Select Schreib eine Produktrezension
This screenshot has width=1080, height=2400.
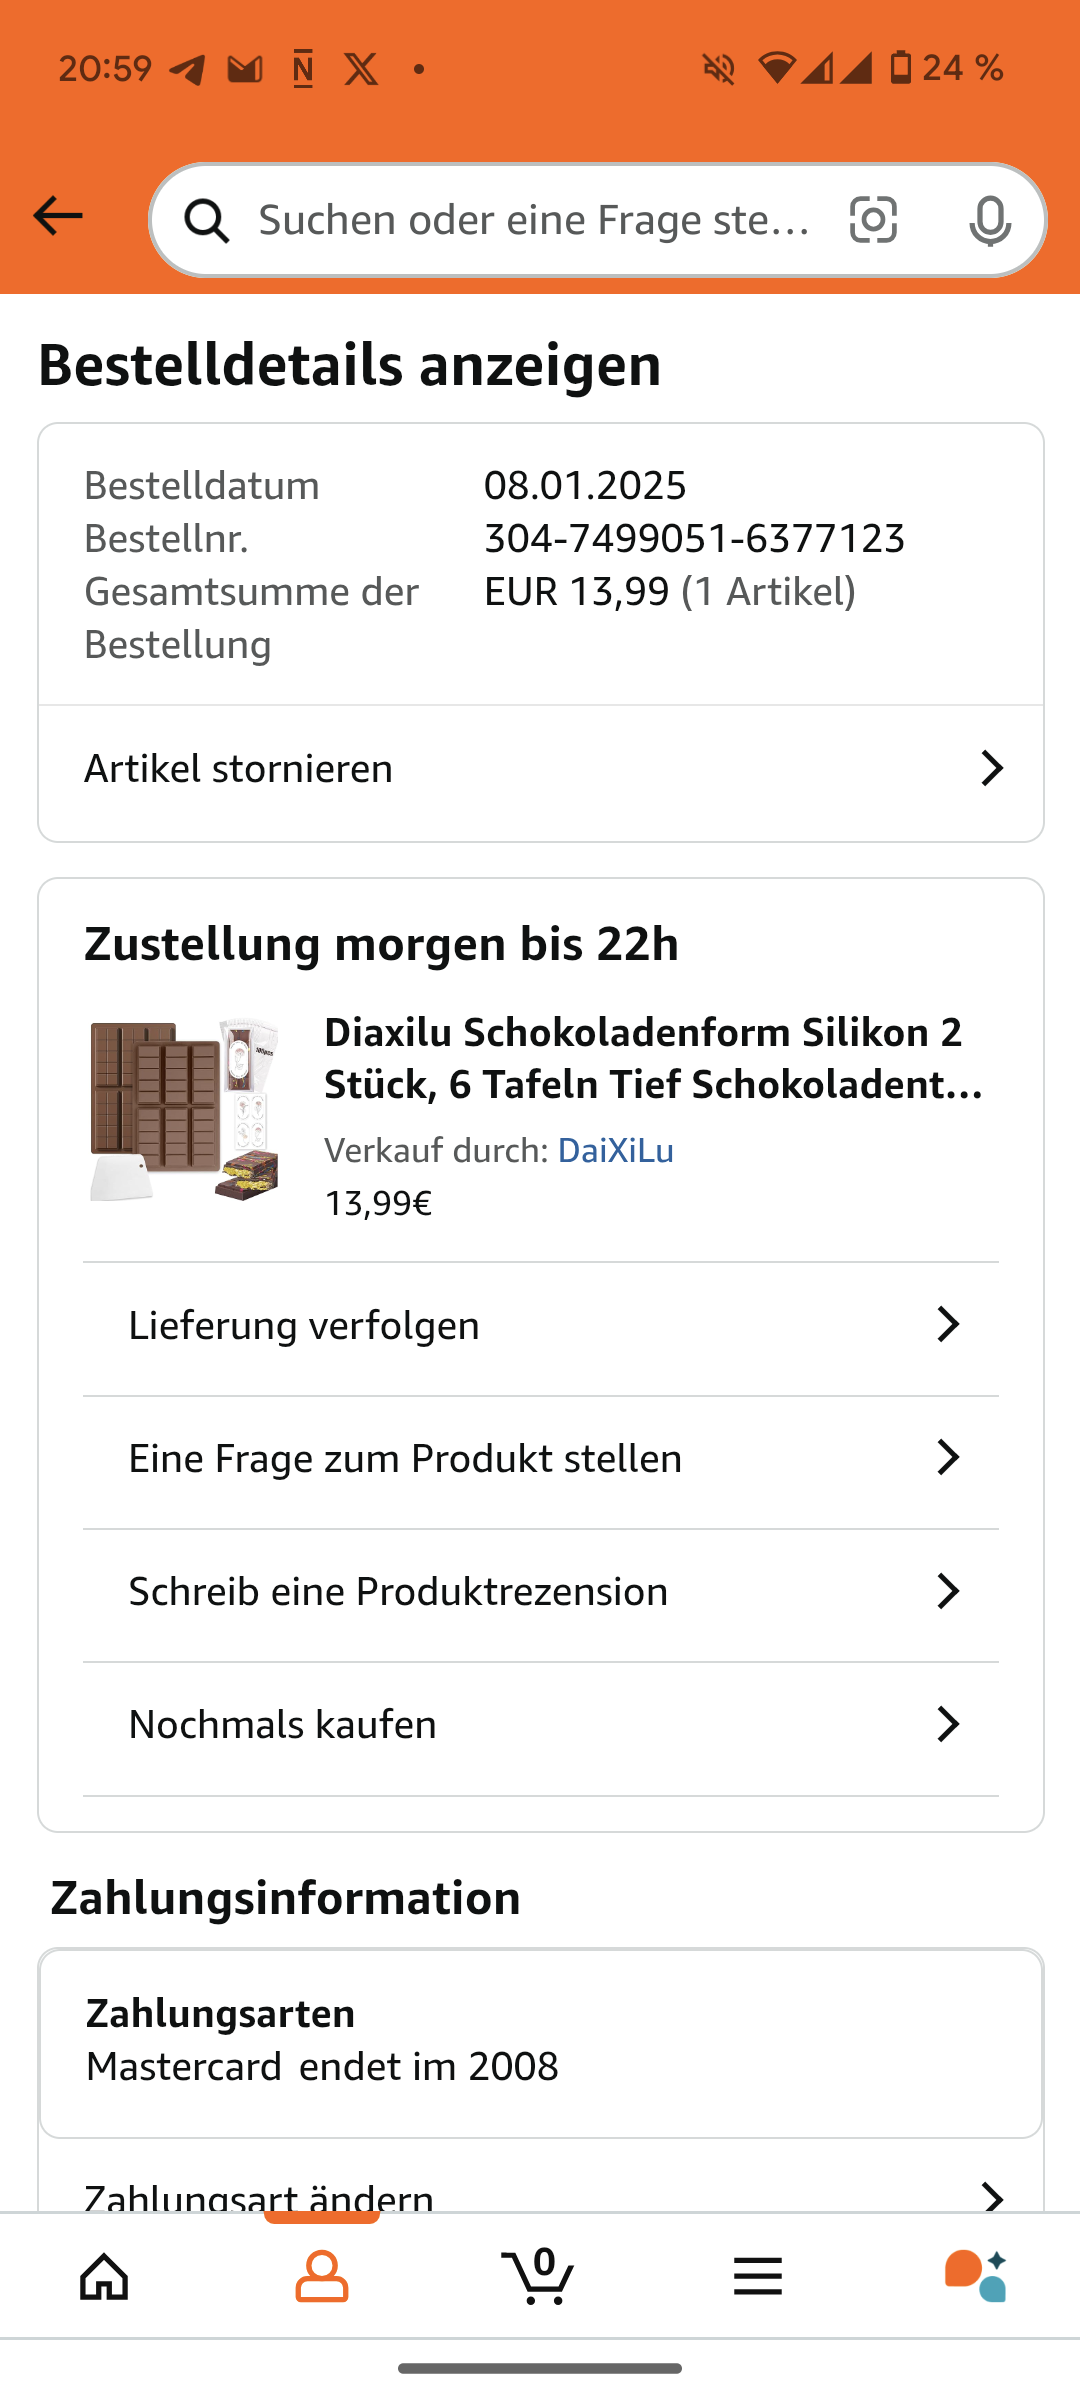(x=398, y=1592)
